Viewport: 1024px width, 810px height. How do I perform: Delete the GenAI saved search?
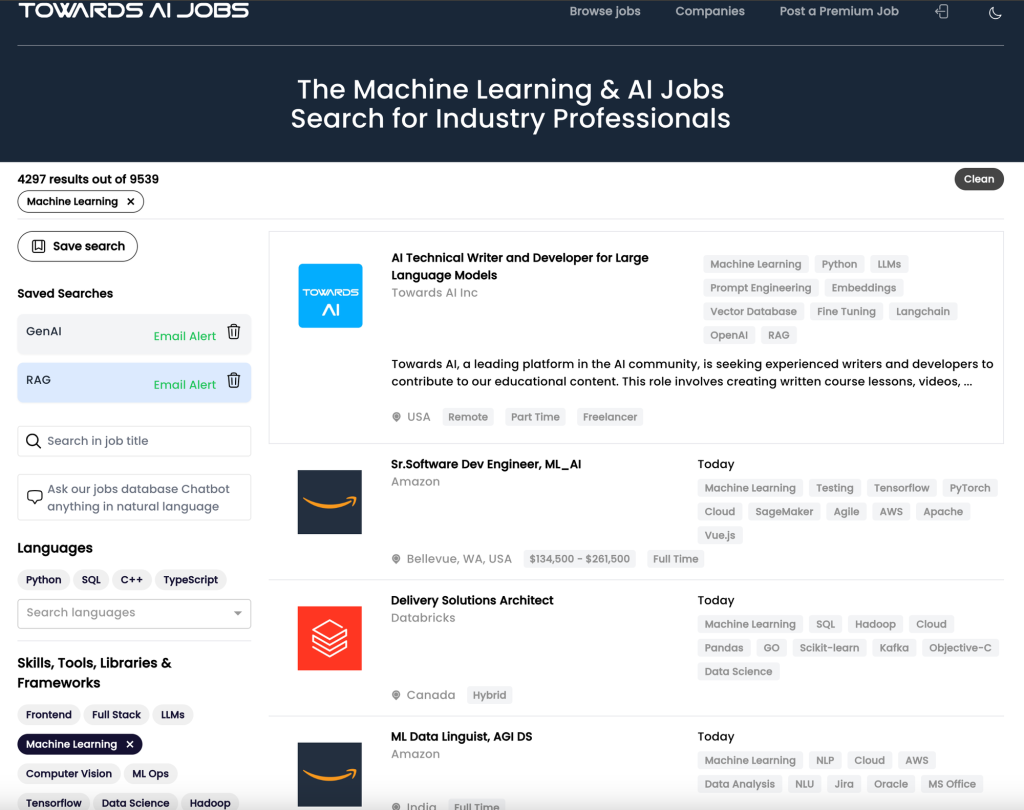point(234,332)
